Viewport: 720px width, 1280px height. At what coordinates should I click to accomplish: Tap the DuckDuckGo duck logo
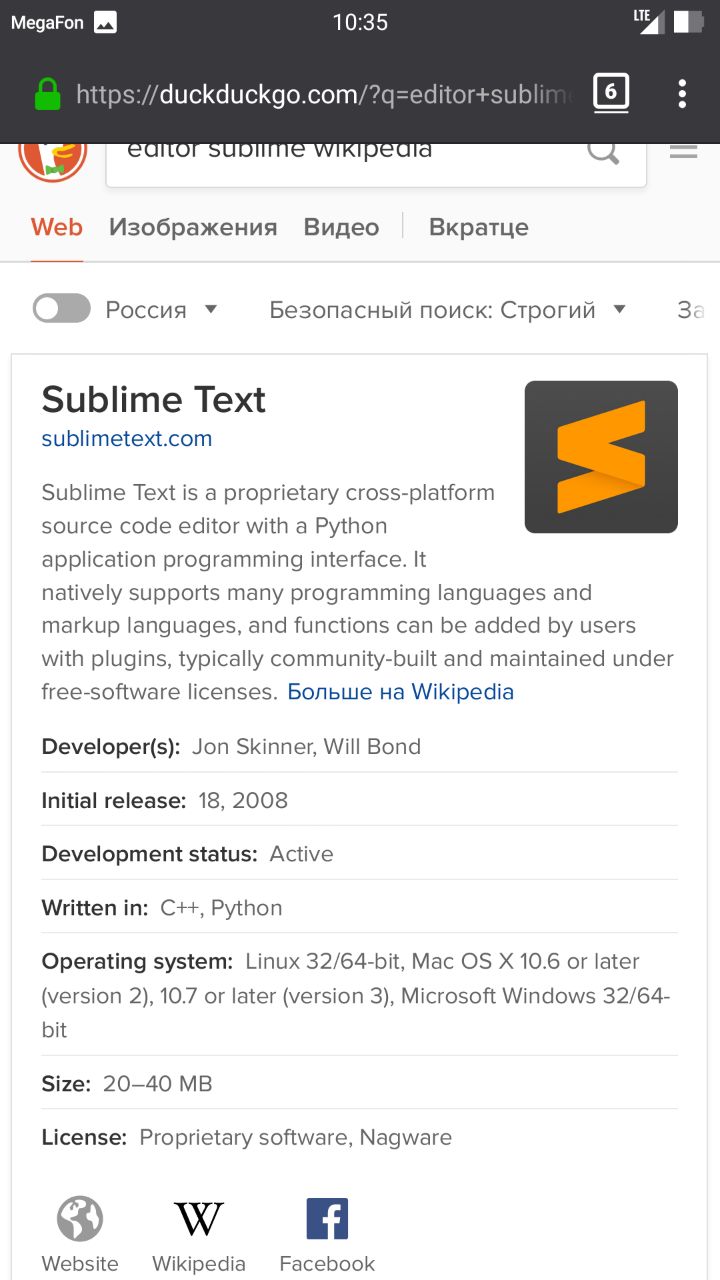[52, 160]
